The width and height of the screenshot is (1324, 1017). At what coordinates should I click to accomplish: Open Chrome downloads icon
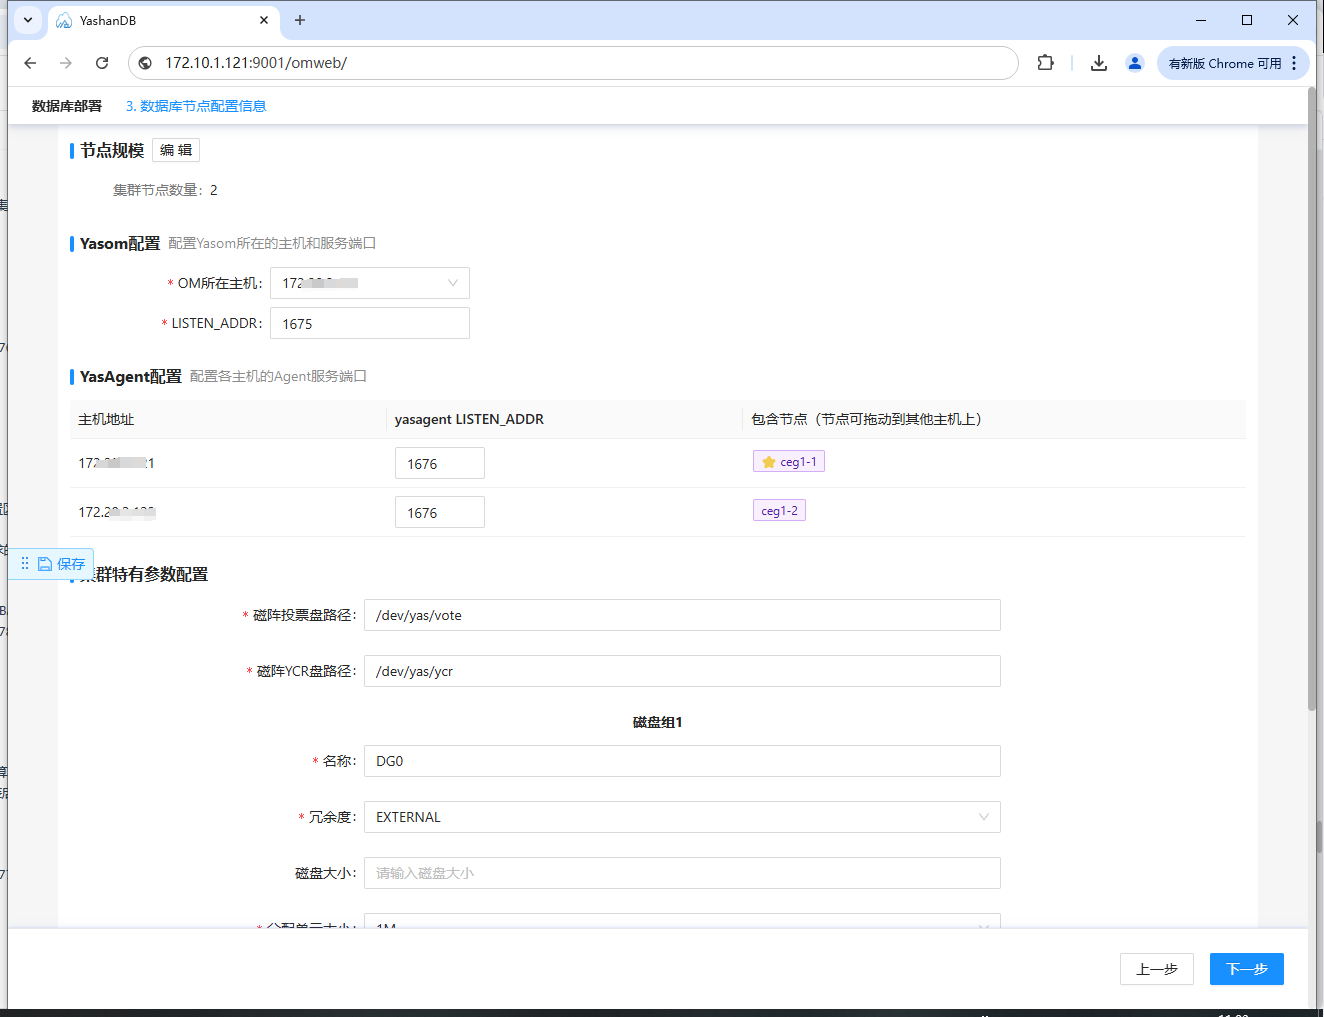coord(1099,63)
